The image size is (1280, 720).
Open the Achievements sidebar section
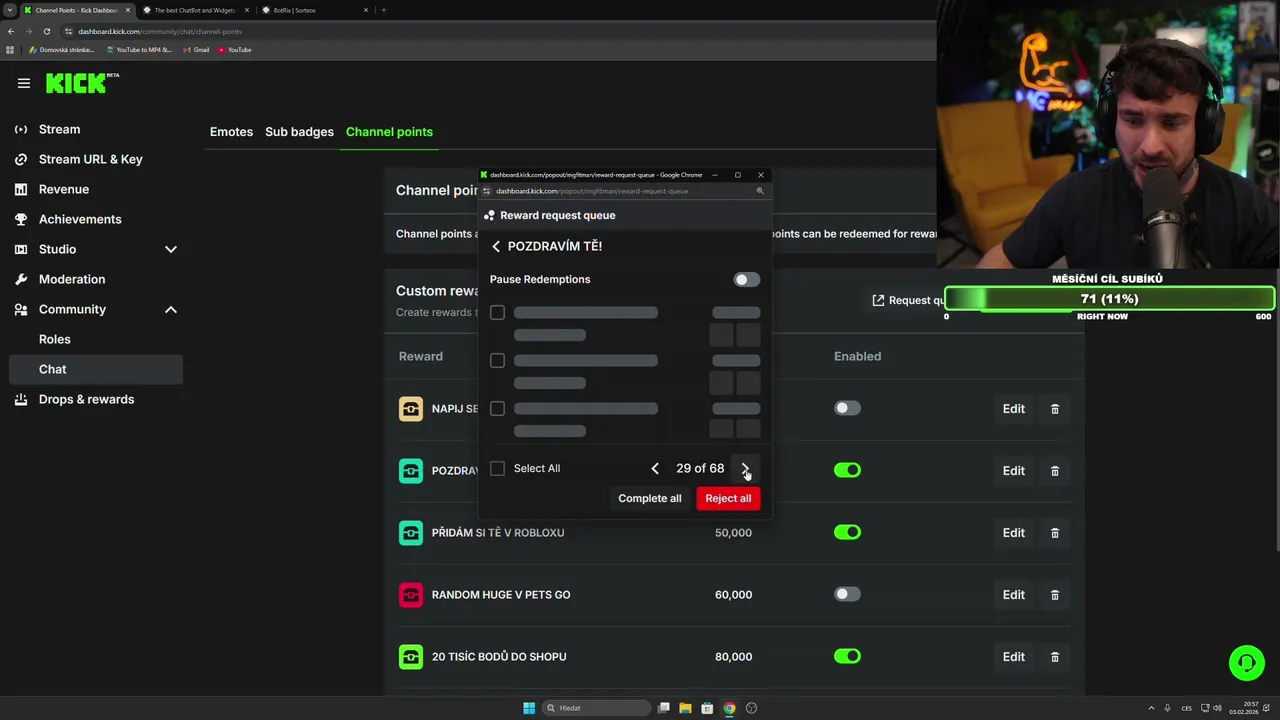[80, 219]
